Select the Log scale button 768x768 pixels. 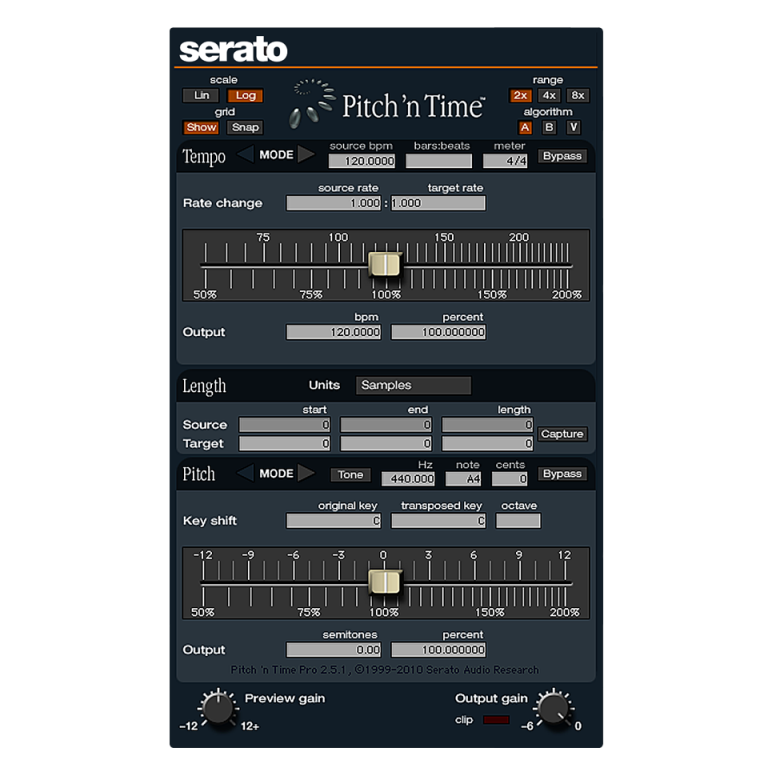[x=245, y=95]
